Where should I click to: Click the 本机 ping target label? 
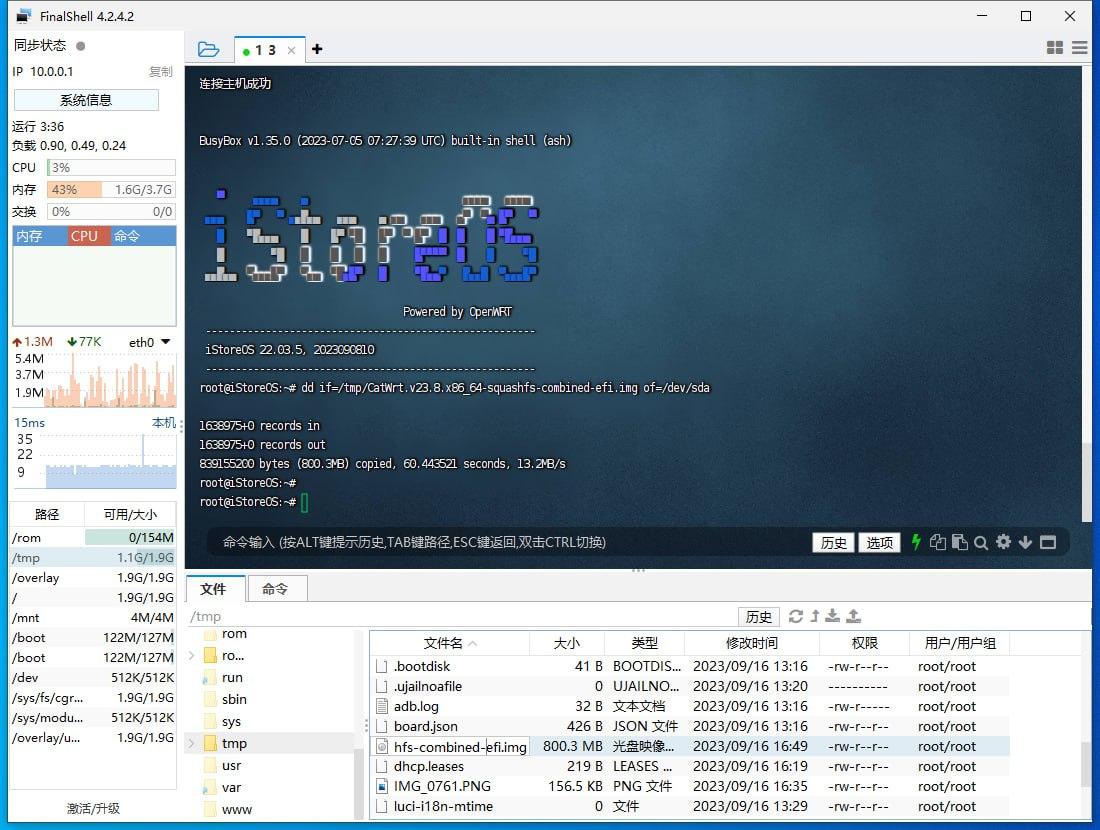pos(163,422)
